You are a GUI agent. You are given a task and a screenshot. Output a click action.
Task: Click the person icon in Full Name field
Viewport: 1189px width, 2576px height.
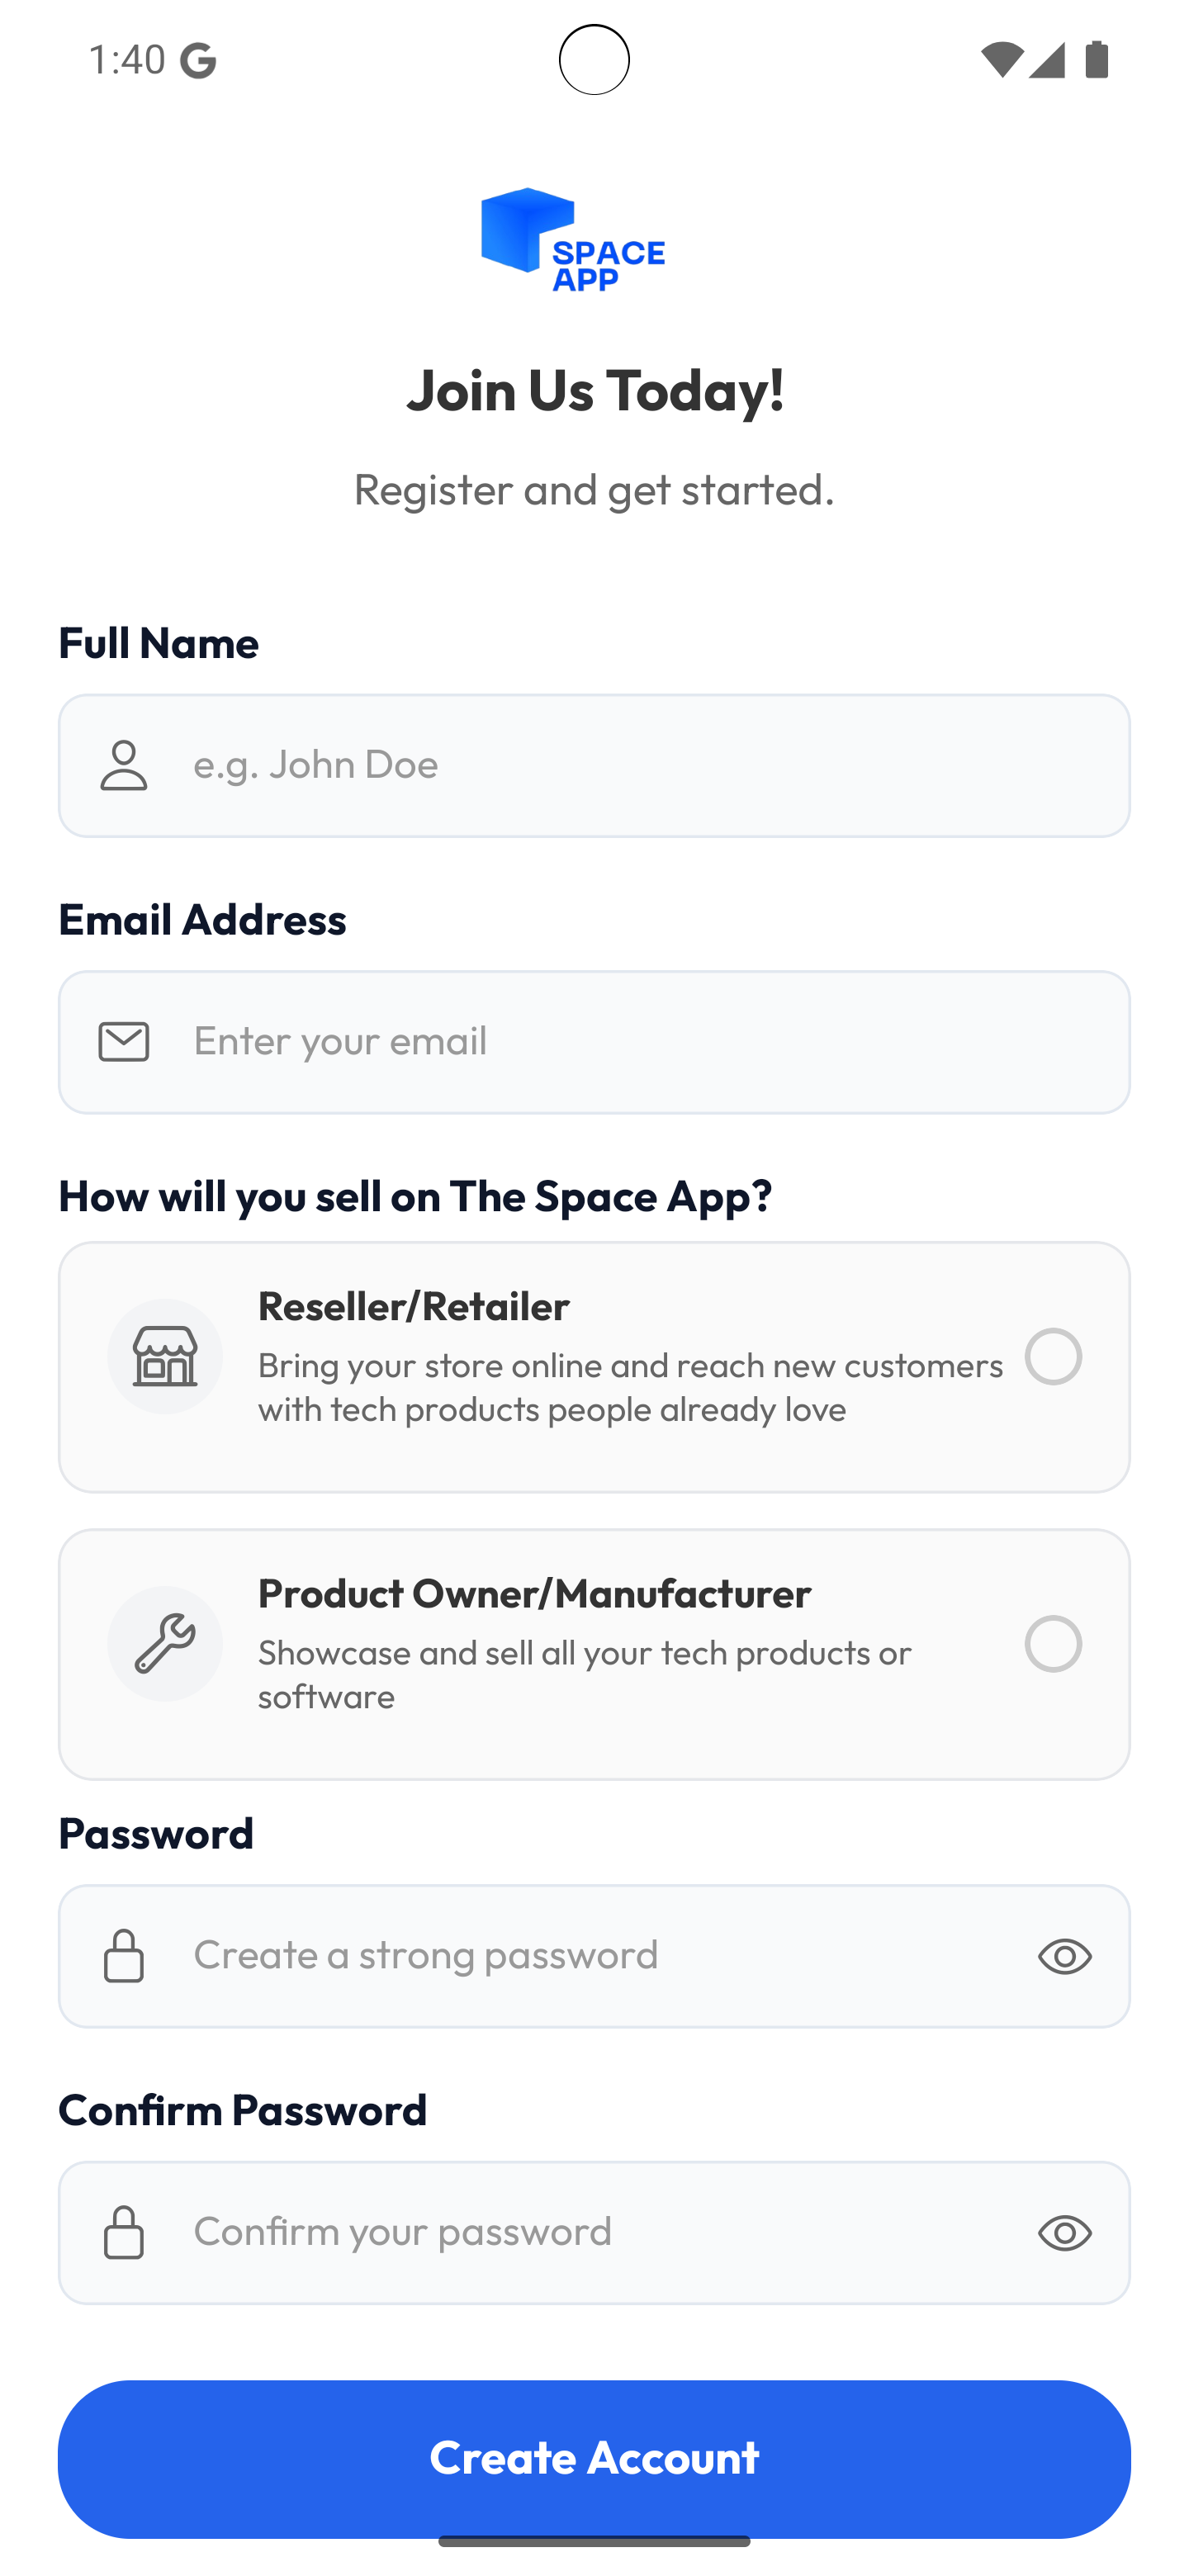(124, 765)
